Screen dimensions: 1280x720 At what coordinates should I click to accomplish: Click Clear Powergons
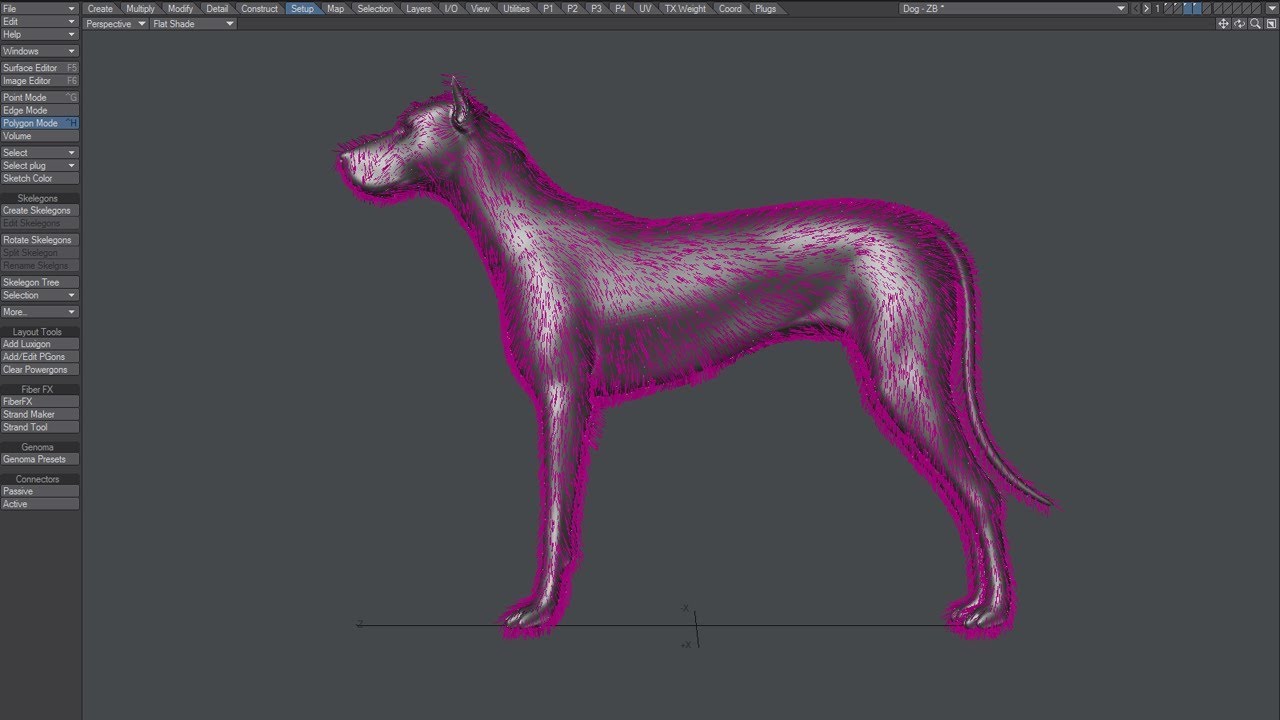tap(40, 370)
